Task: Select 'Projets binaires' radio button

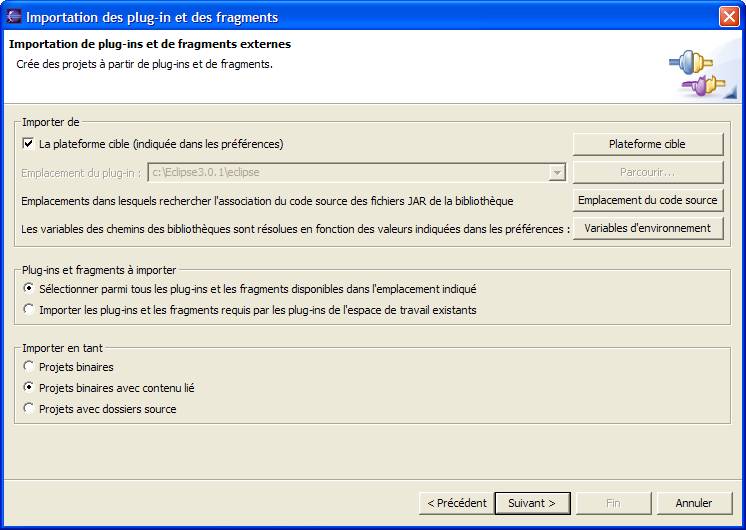Action: [28, 367]
